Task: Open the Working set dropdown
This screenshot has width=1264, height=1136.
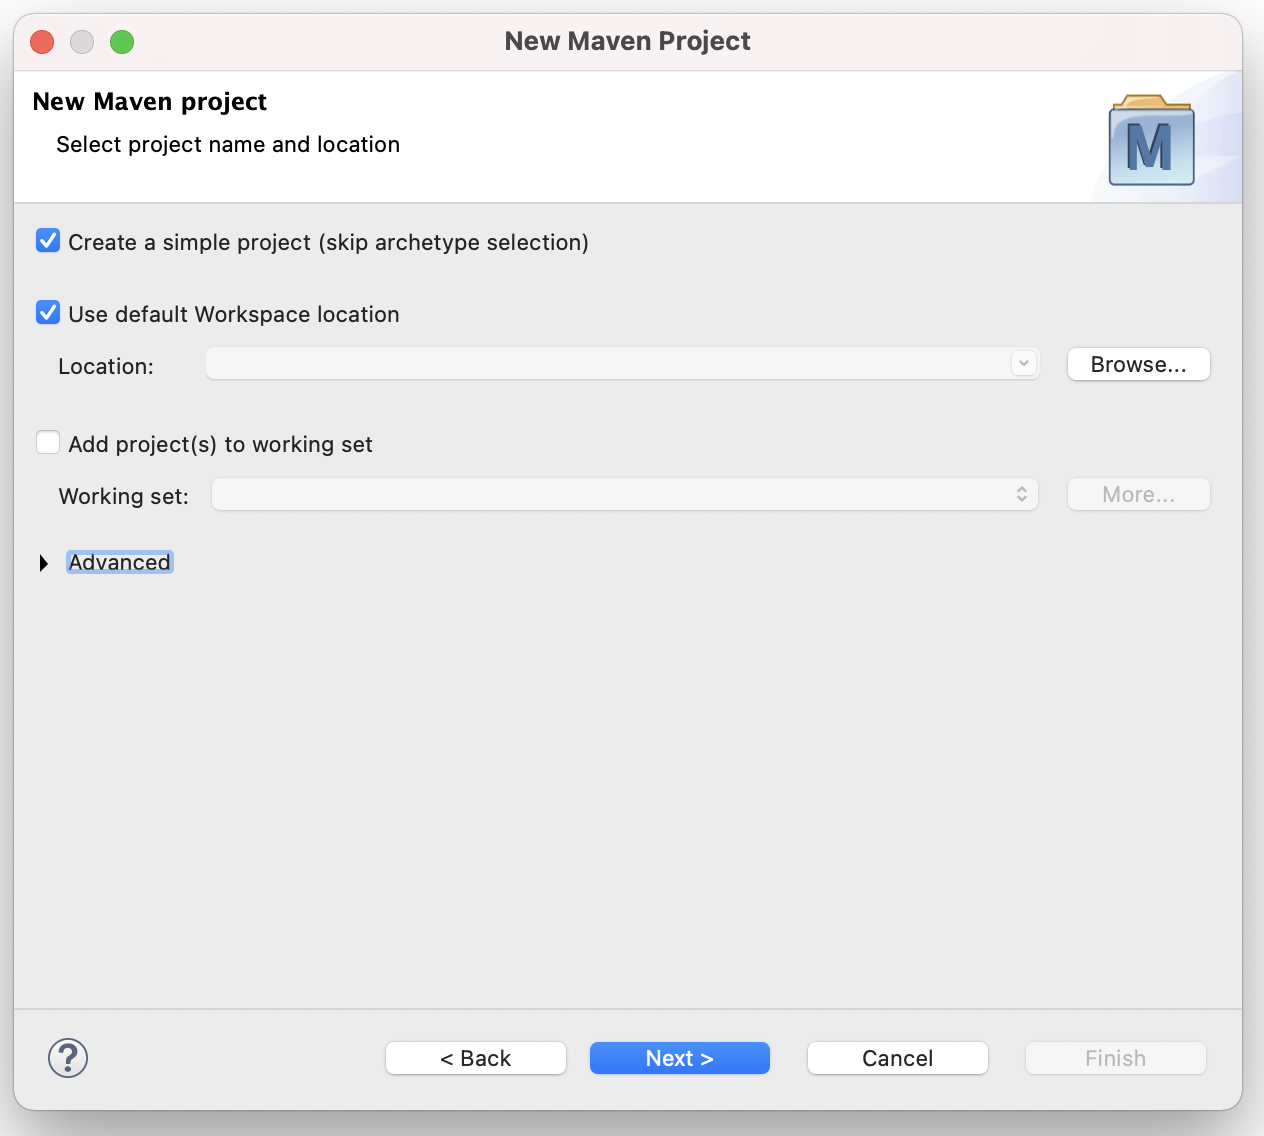Action: click(x=625, y=494)
